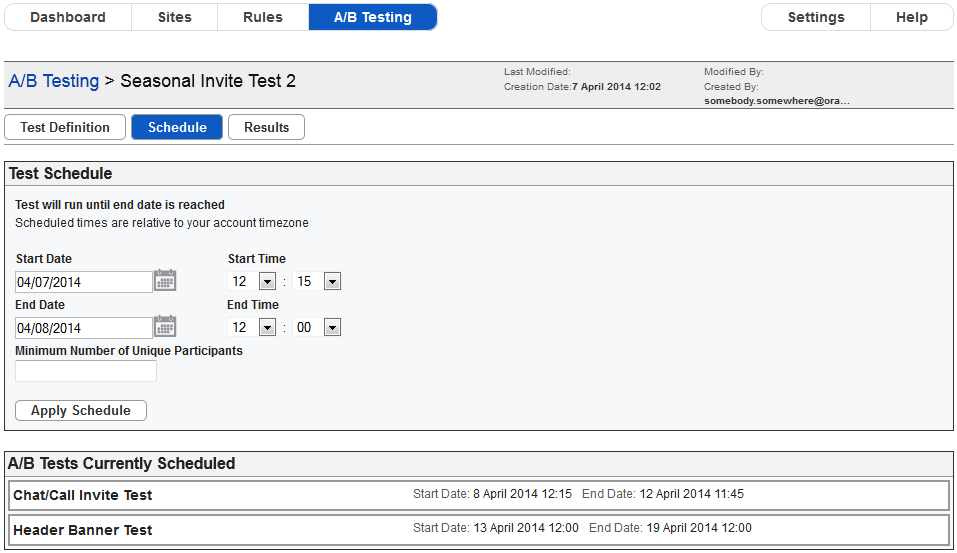
Task: Select the Chat/Call Invite Test row
Action: [x=479, y=495]
